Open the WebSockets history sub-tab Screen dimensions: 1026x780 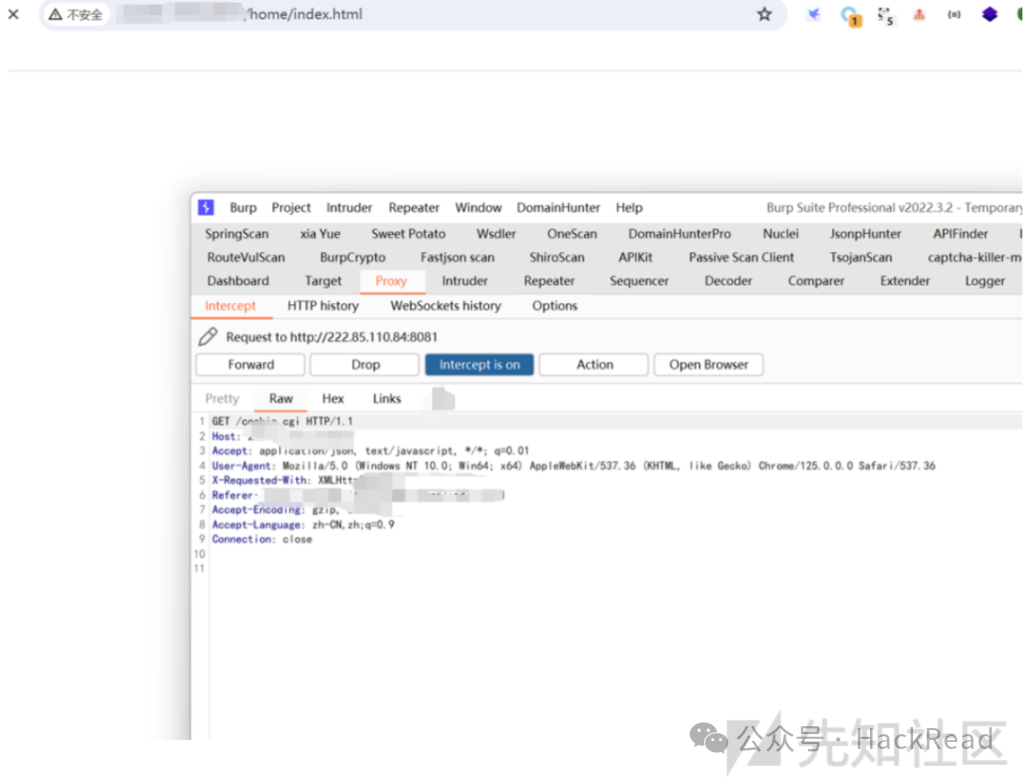pos(446,306)
